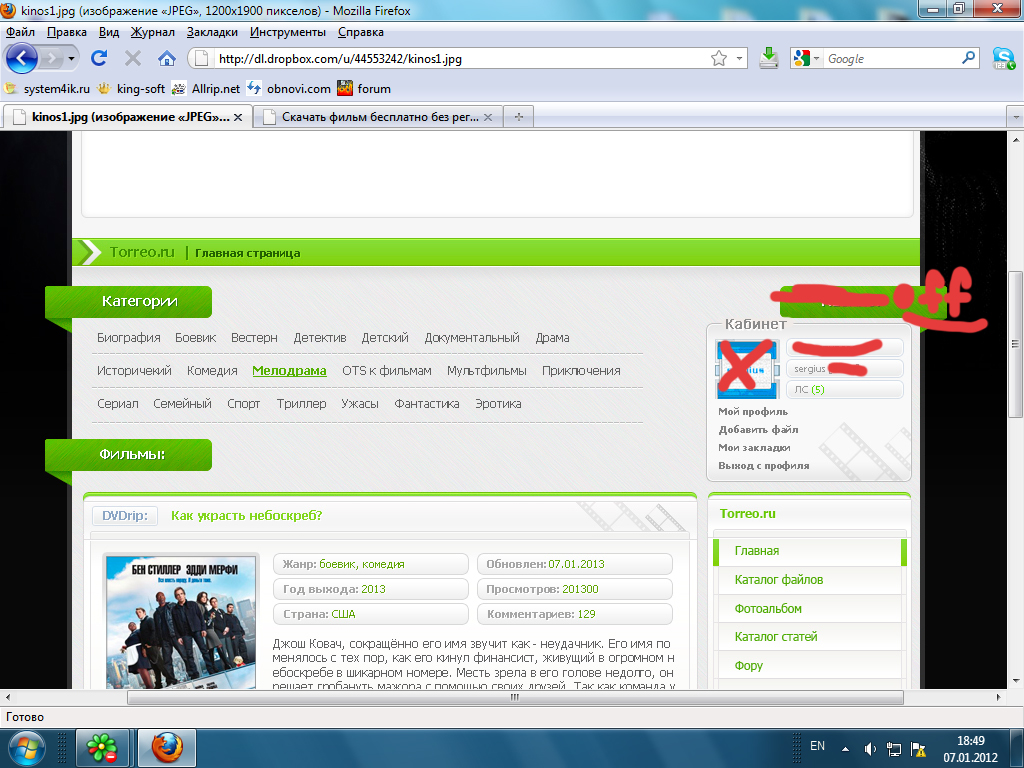Screen dimensions: 1024x768
Task: Click the vertical scrollbar thumb
Action: point(1016,344)
